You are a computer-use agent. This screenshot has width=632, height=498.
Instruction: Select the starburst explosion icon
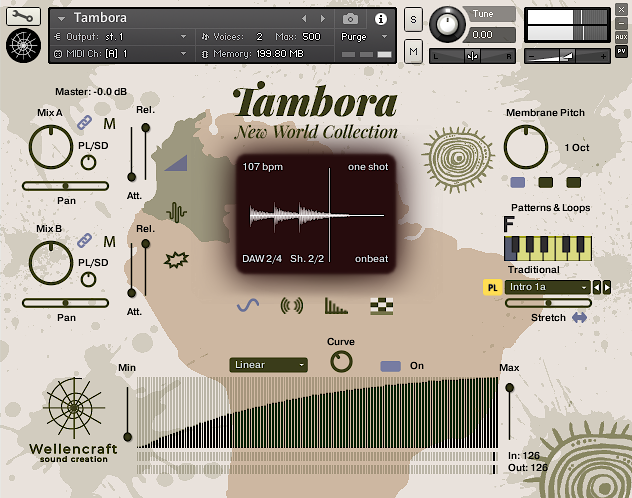click(176, 259)
